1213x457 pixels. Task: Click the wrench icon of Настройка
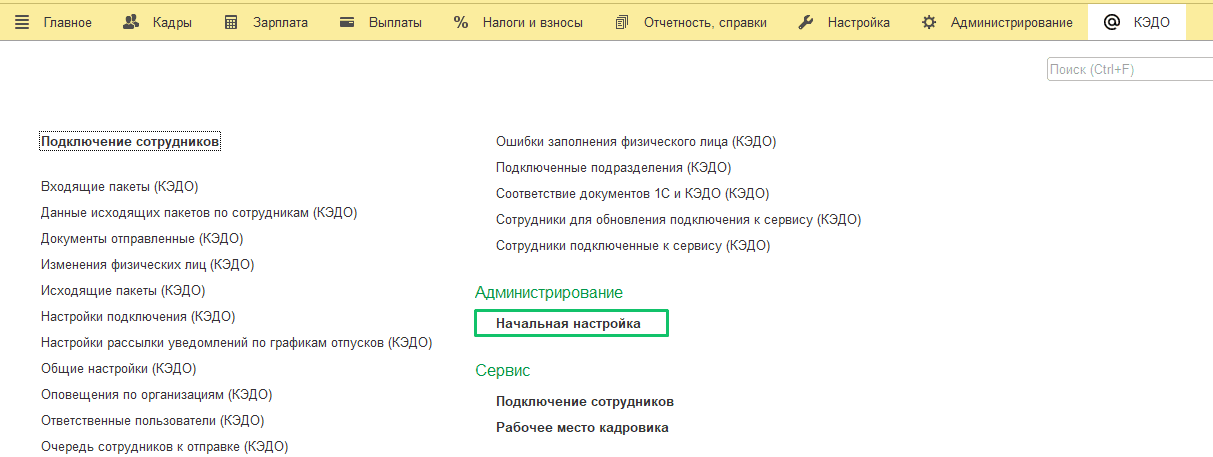coord(806,22)
